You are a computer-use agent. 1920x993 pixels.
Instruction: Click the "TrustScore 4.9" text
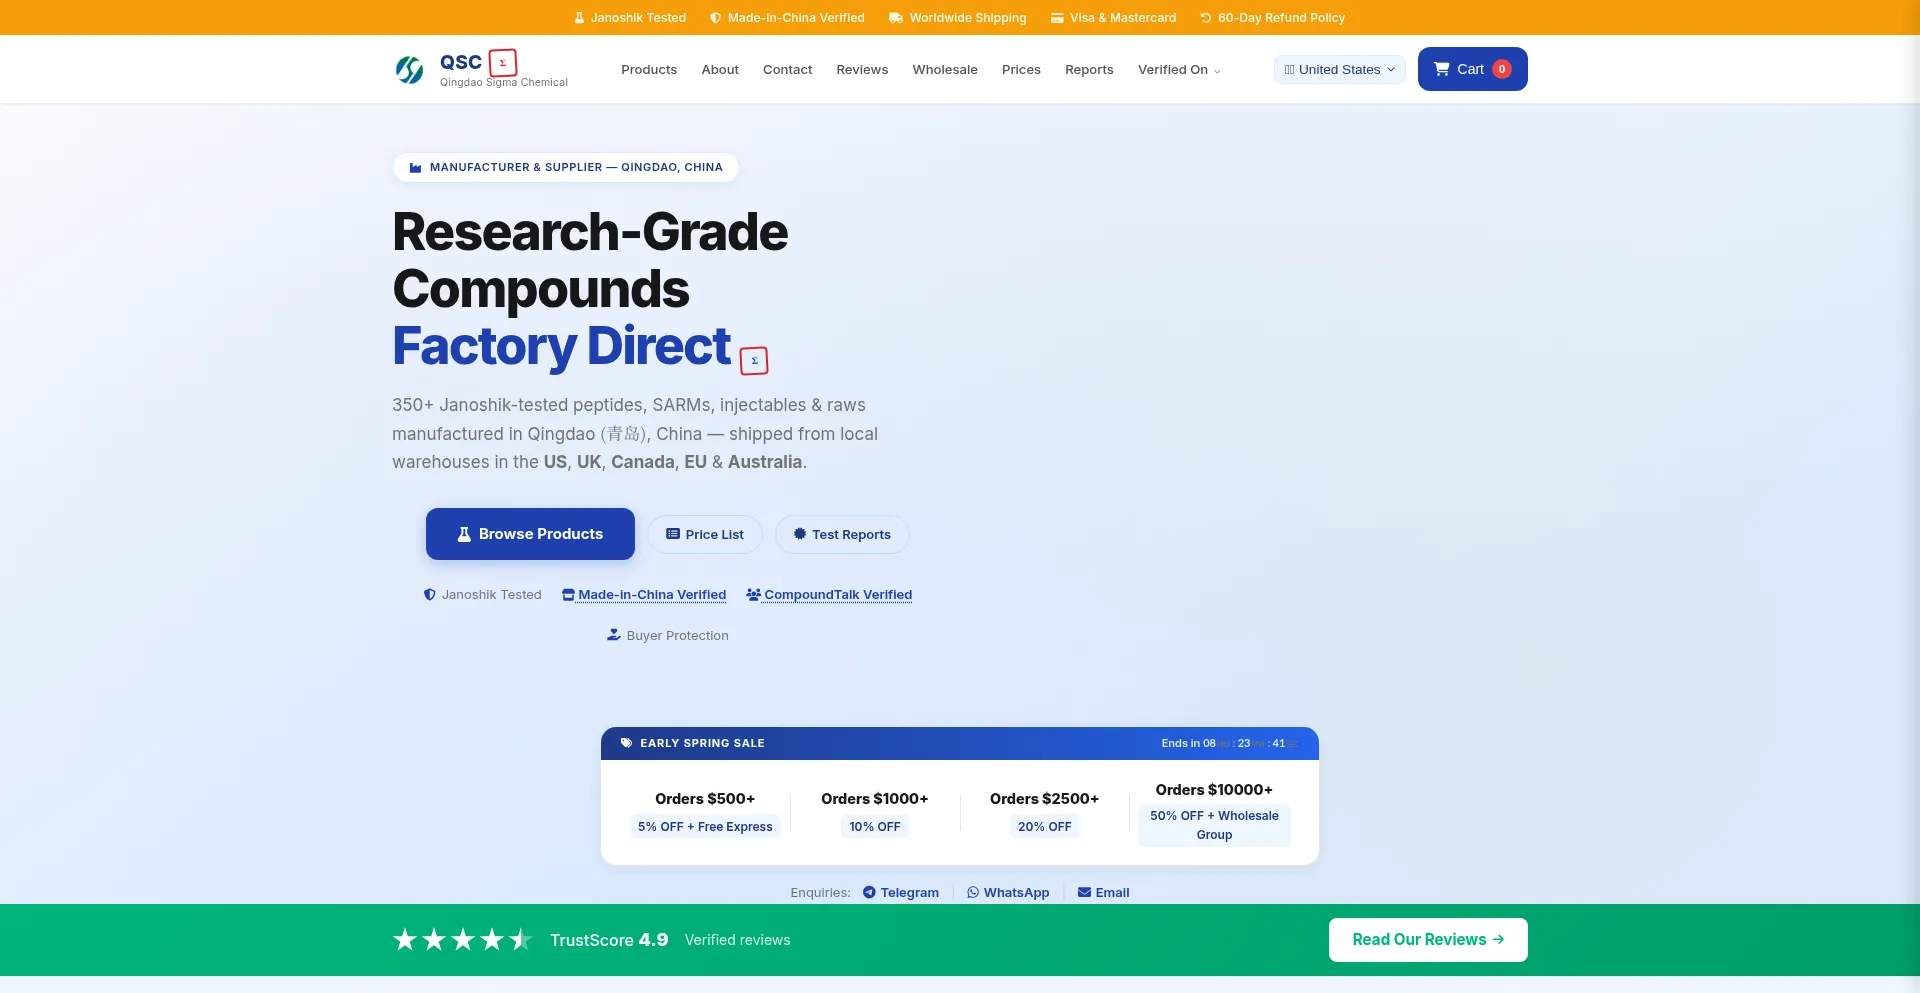click(609, 940)
